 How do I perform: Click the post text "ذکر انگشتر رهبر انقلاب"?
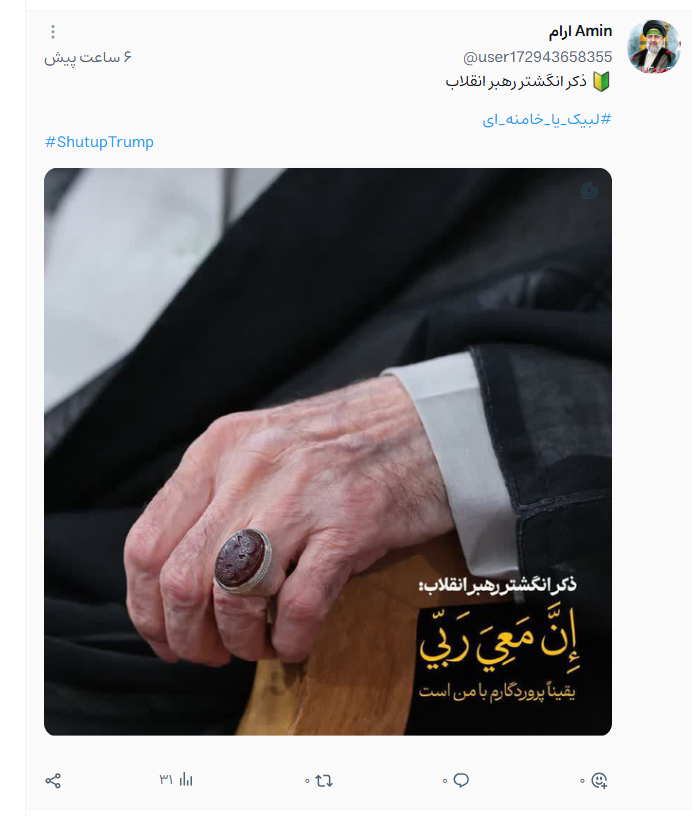point(516,82)
